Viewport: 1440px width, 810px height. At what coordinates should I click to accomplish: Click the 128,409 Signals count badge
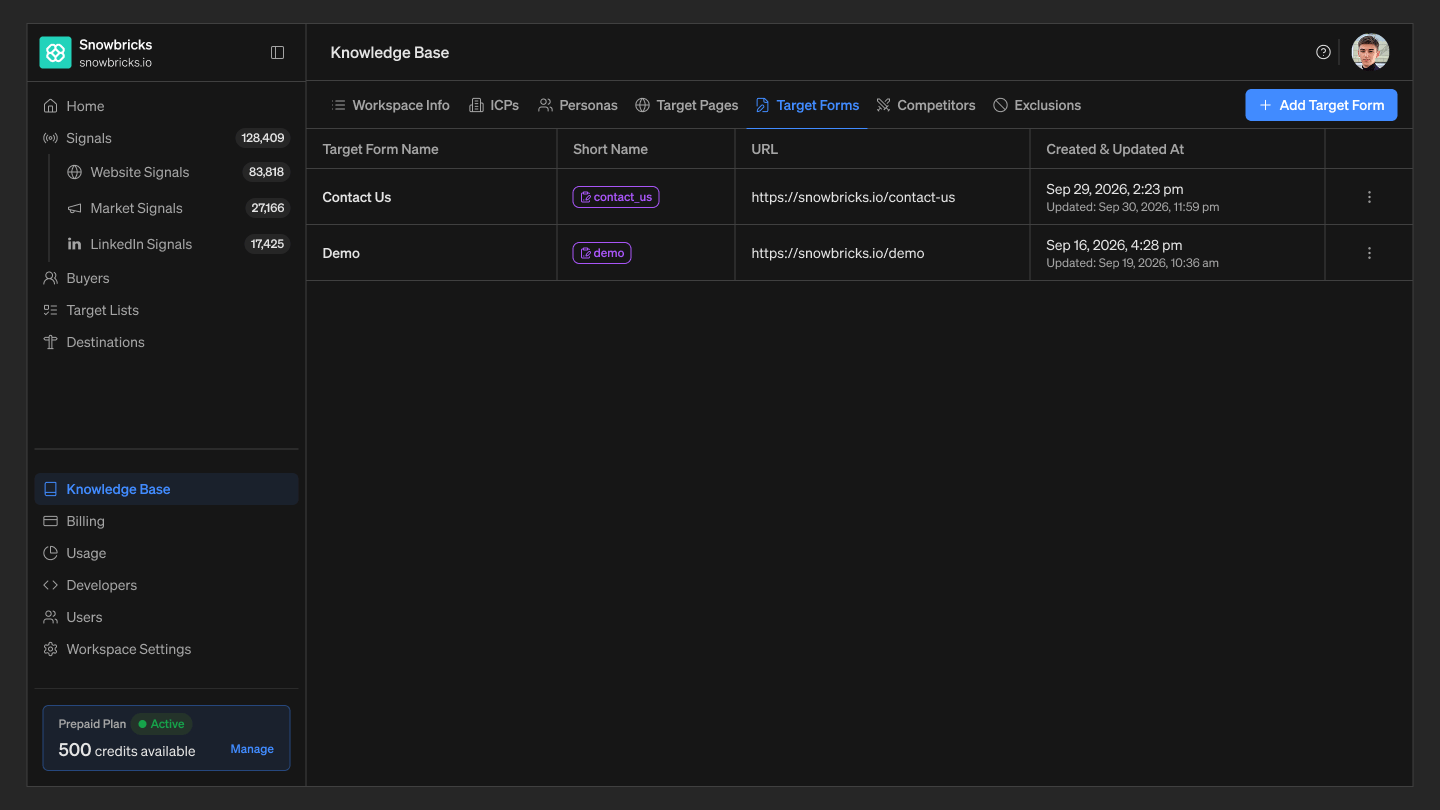(x=263, y=138)
